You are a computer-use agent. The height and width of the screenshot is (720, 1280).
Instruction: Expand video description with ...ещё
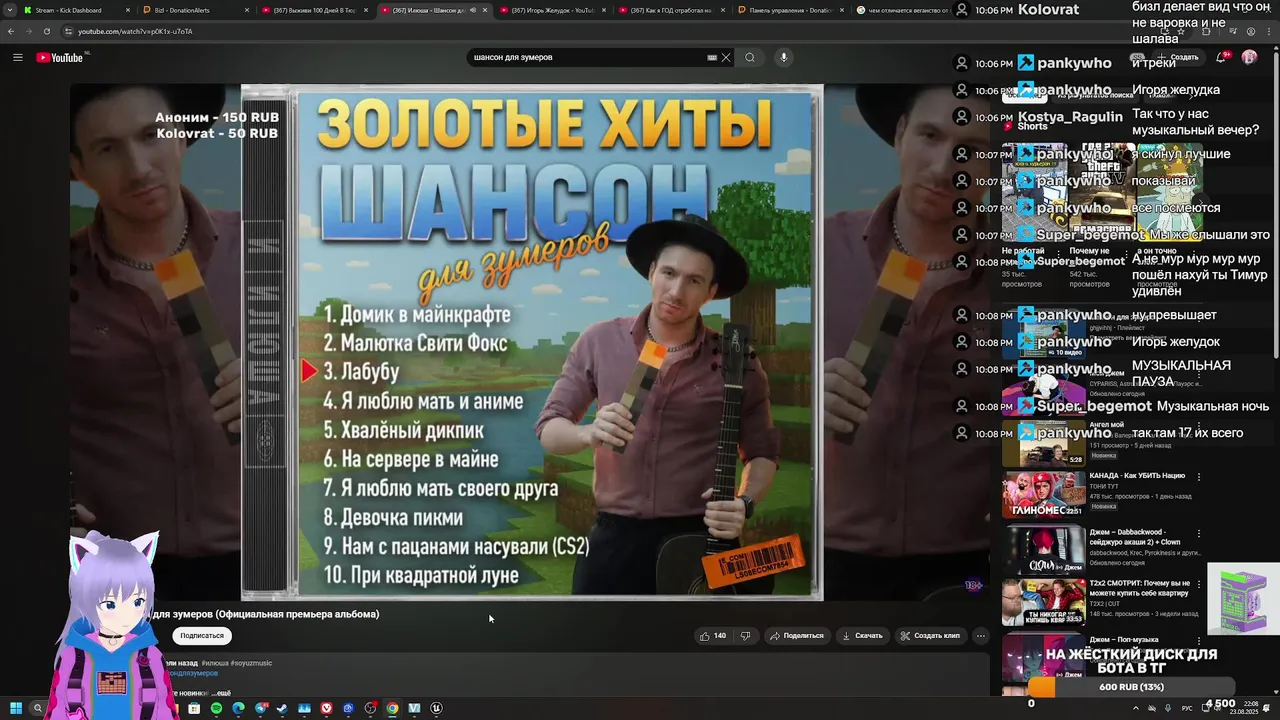(x=222, y=693)
